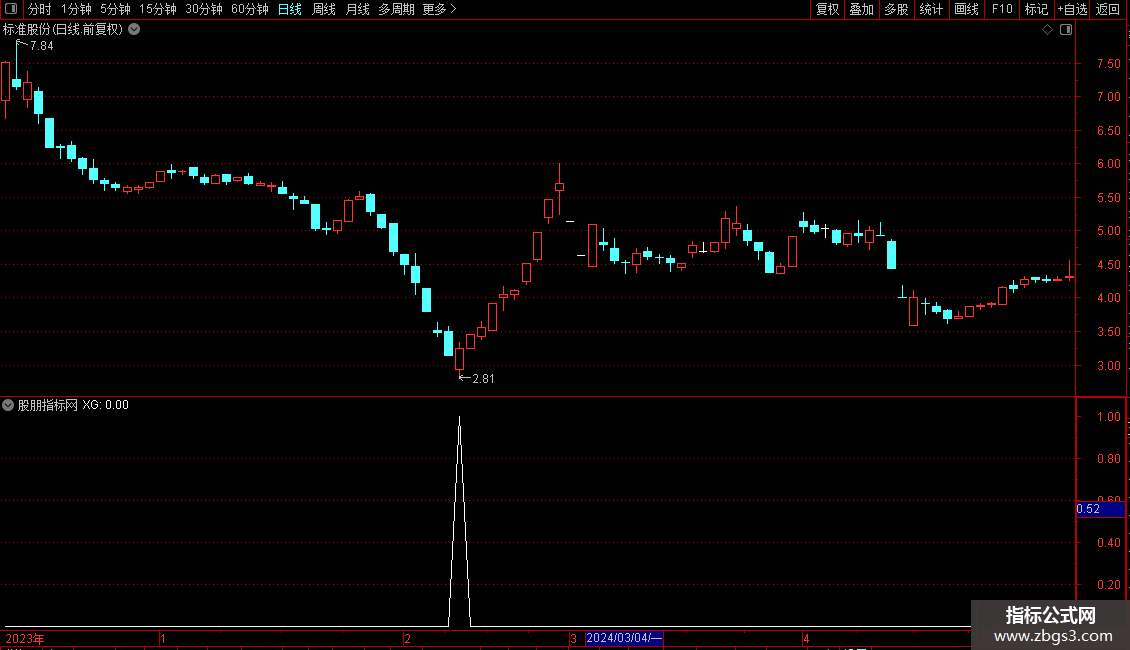This screenshot has height=650, width=1130.
Task: Toggle the side panel icon on chart
Action: (1066, 30)
